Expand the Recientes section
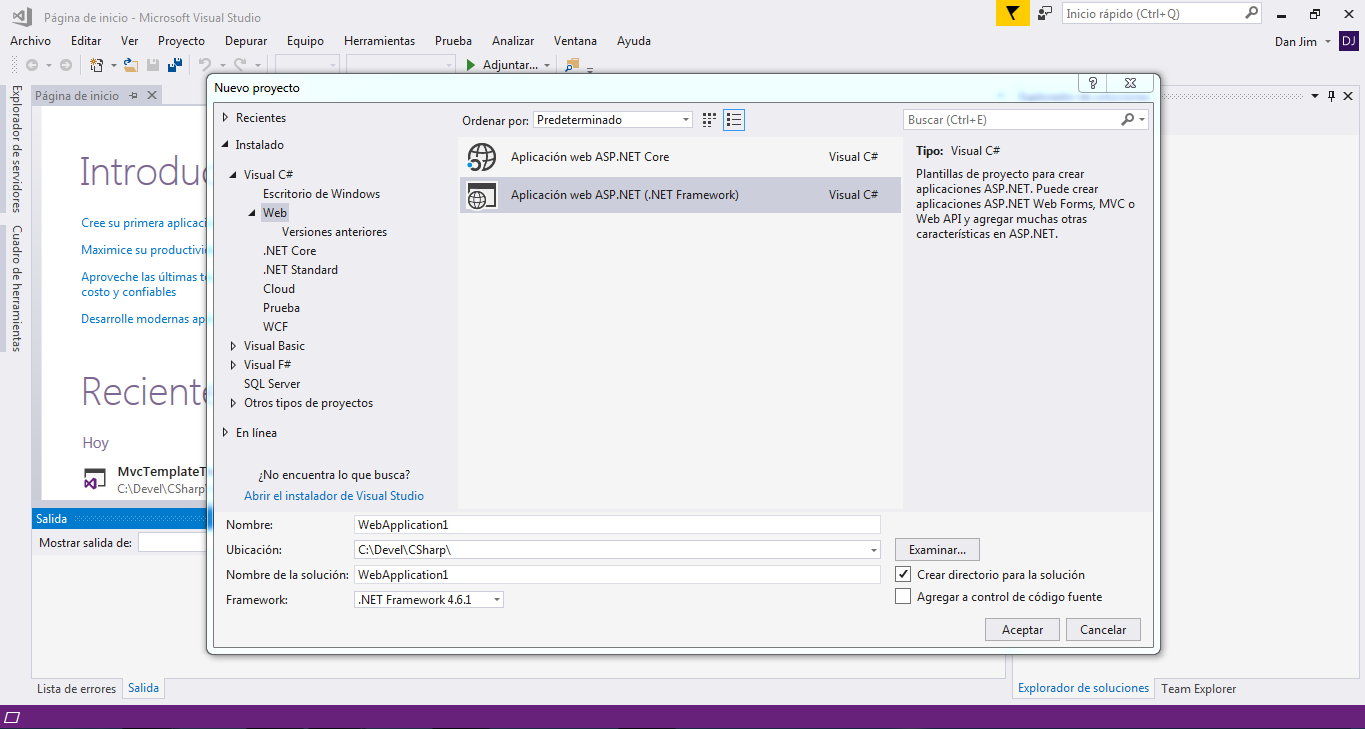The height and width of the screenshot is (729, 1365). pos(225,118)
